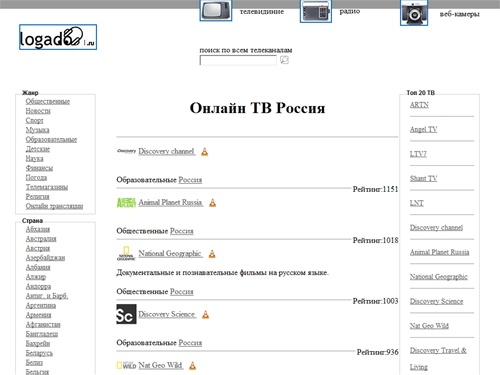The image size is (500, 375).
Task: Open Angel TV in Top 20 TV
Action: point(423,129)
